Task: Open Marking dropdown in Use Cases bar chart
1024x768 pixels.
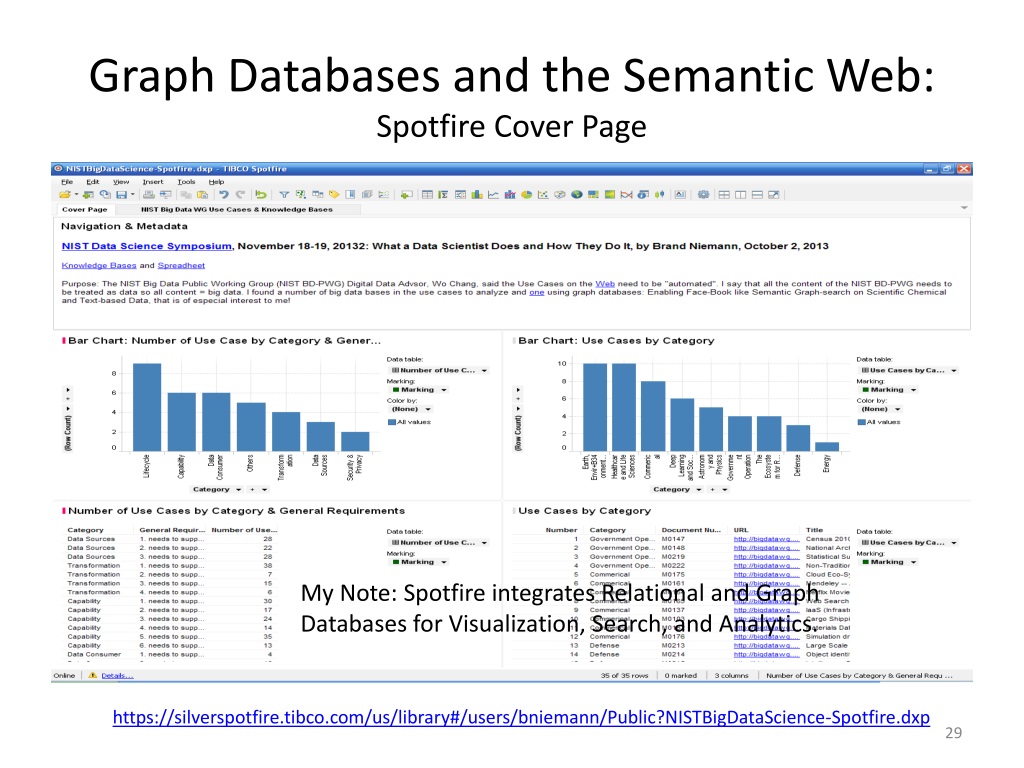Action: tap(889, 390)
